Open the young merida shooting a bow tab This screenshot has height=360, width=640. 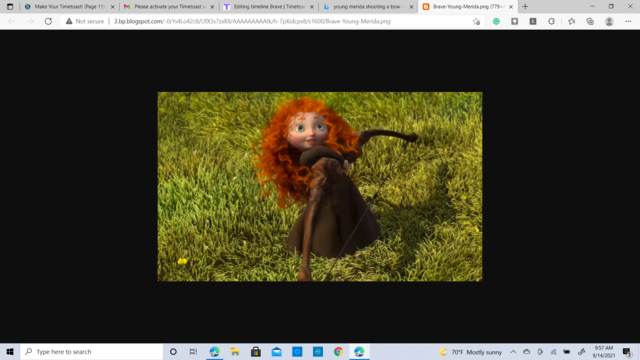point(368,7)
